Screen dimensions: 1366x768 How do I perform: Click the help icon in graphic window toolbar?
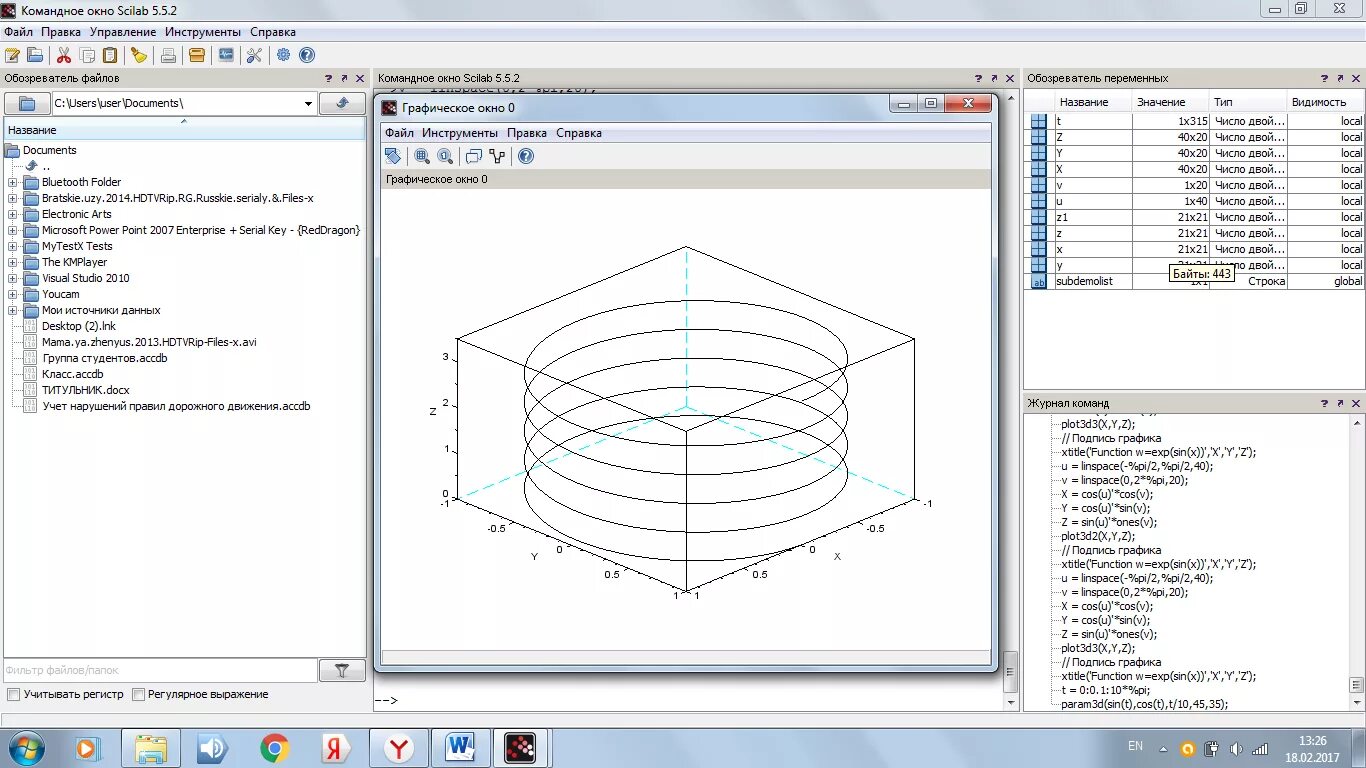(526, 156)
